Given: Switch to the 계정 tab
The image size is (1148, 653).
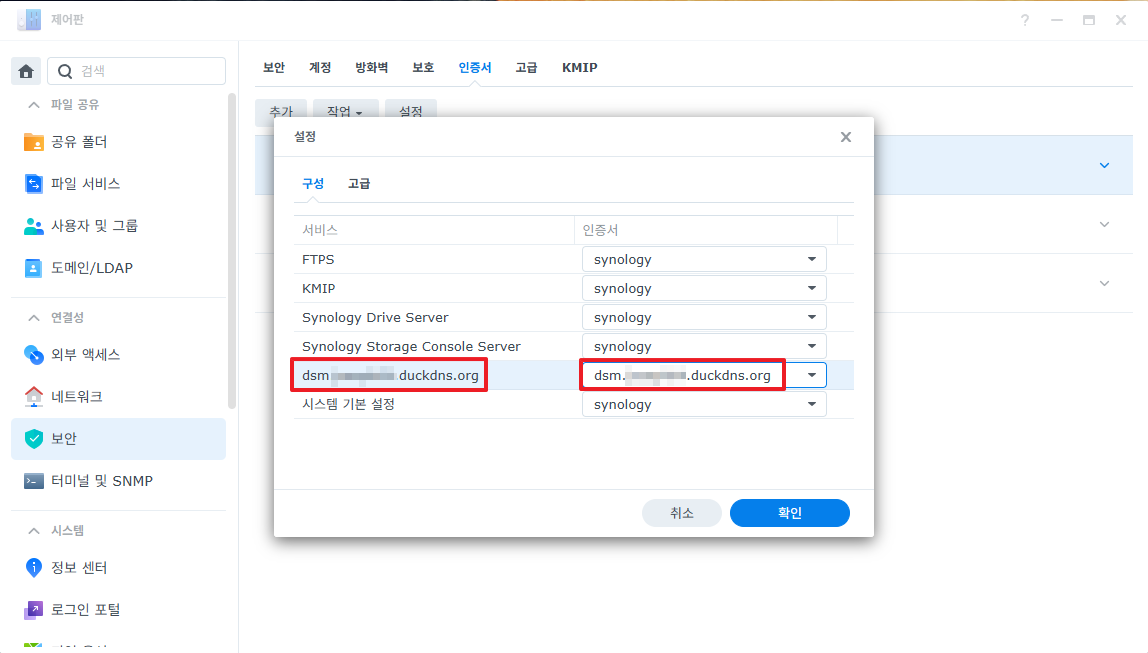Looking at the screenshot, I should (320, 67).
